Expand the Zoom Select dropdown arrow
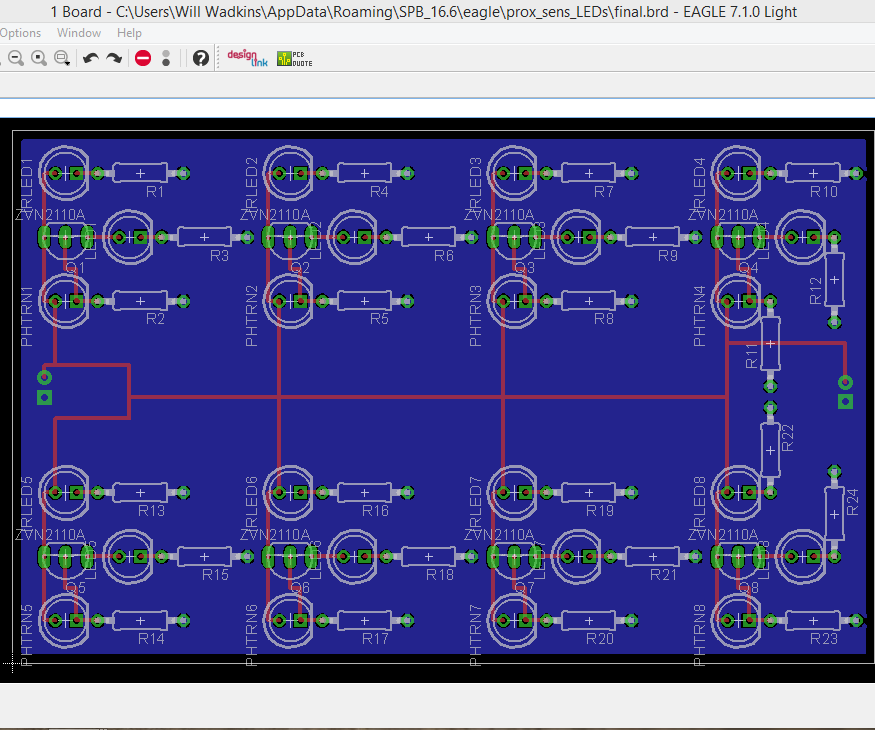The image size is (875, 730). (x=68, y=63)
